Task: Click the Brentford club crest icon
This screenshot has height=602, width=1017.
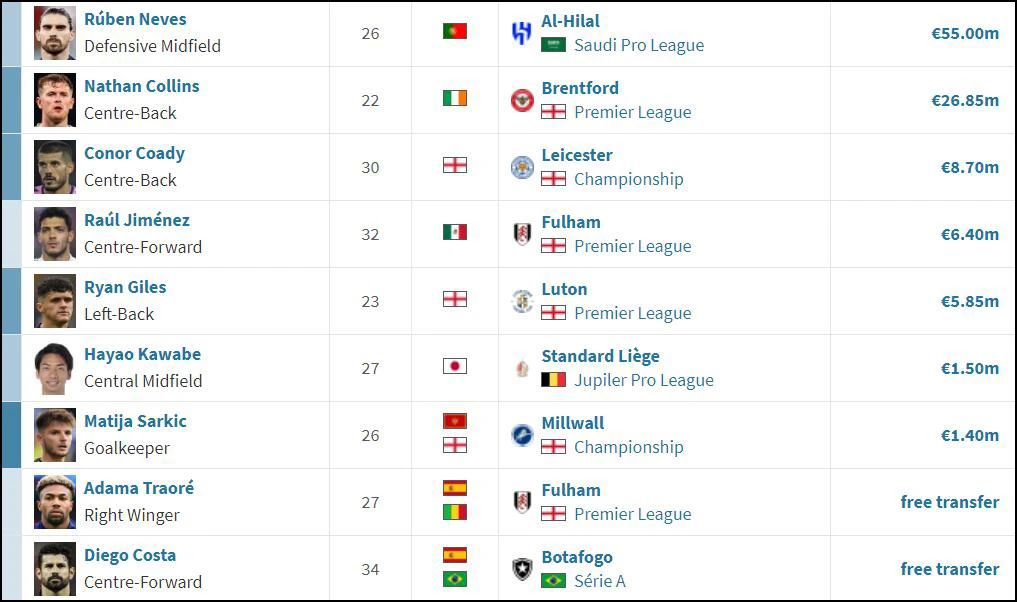Action: (x=522, y=100)
